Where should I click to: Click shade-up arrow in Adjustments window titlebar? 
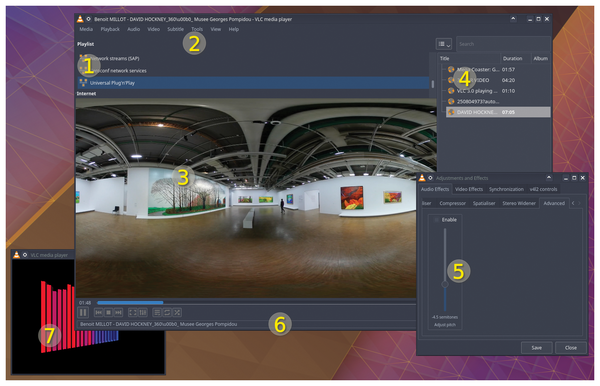[549, 178]
